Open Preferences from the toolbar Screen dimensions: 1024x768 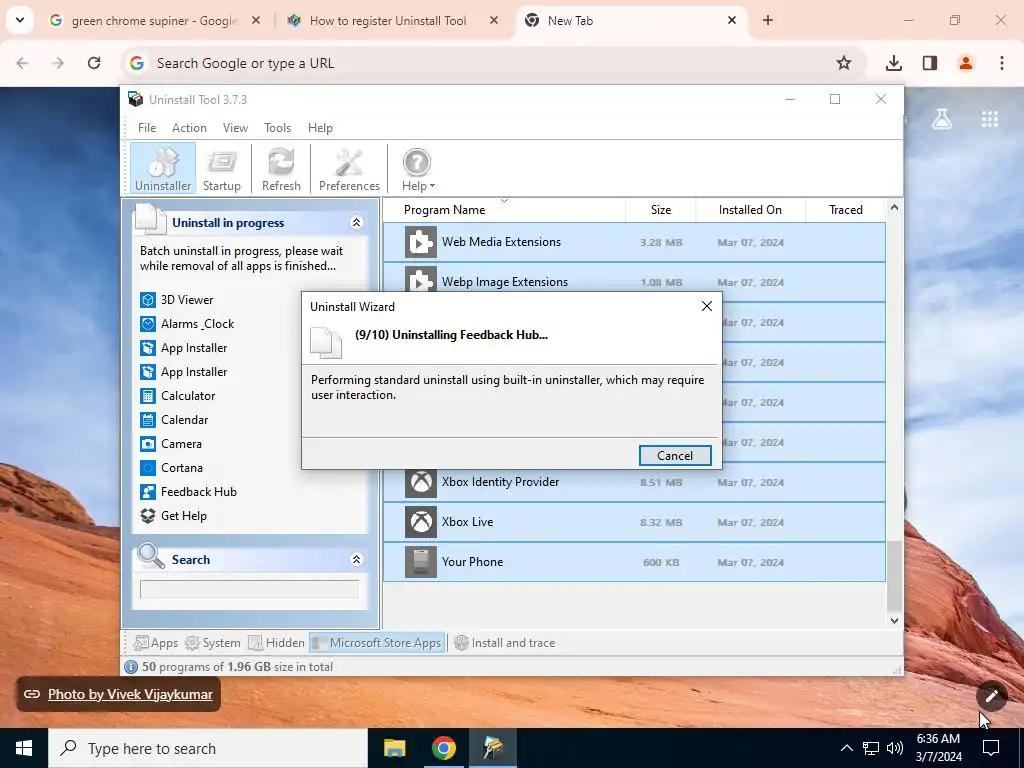[349, 169]
